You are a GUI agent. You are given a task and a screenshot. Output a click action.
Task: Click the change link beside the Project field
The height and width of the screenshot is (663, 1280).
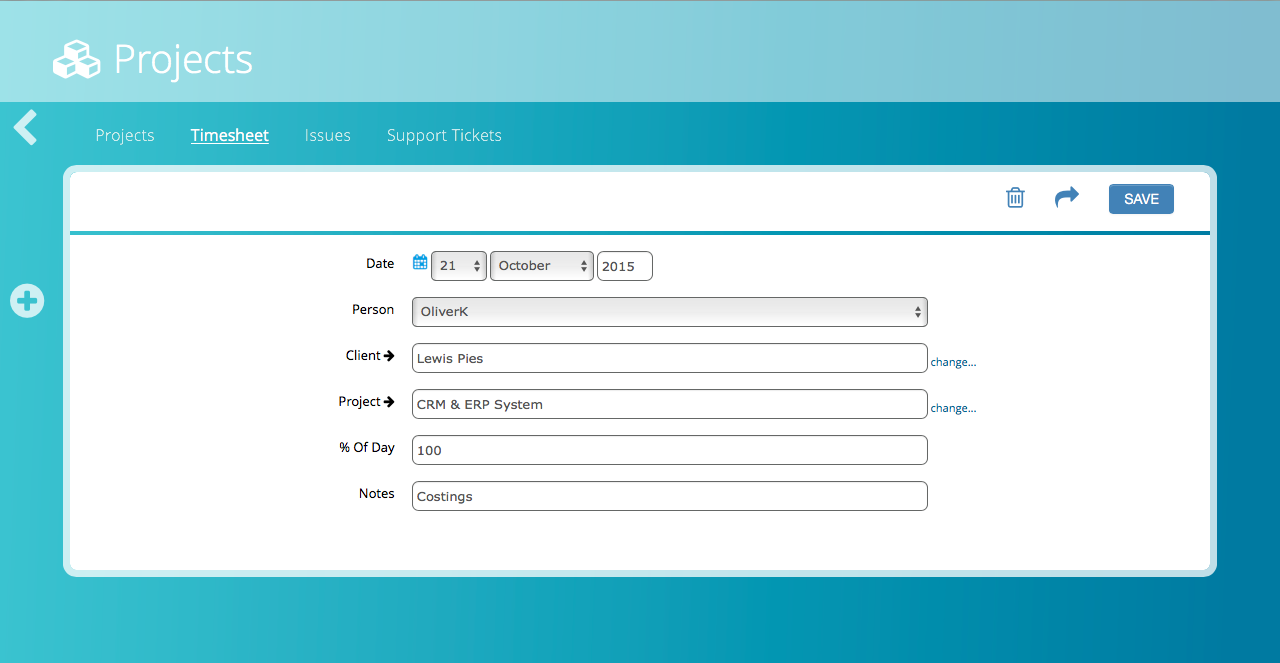click(953, 408)
